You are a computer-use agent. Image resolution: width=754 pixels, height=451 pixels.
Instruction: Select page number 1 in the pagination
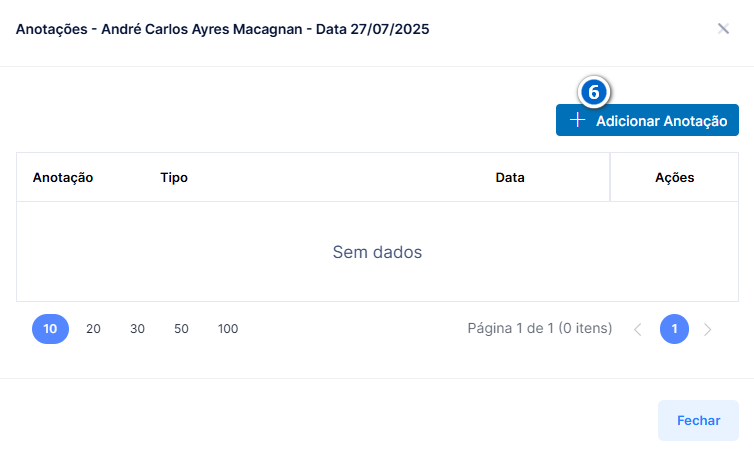pos(674,329)
